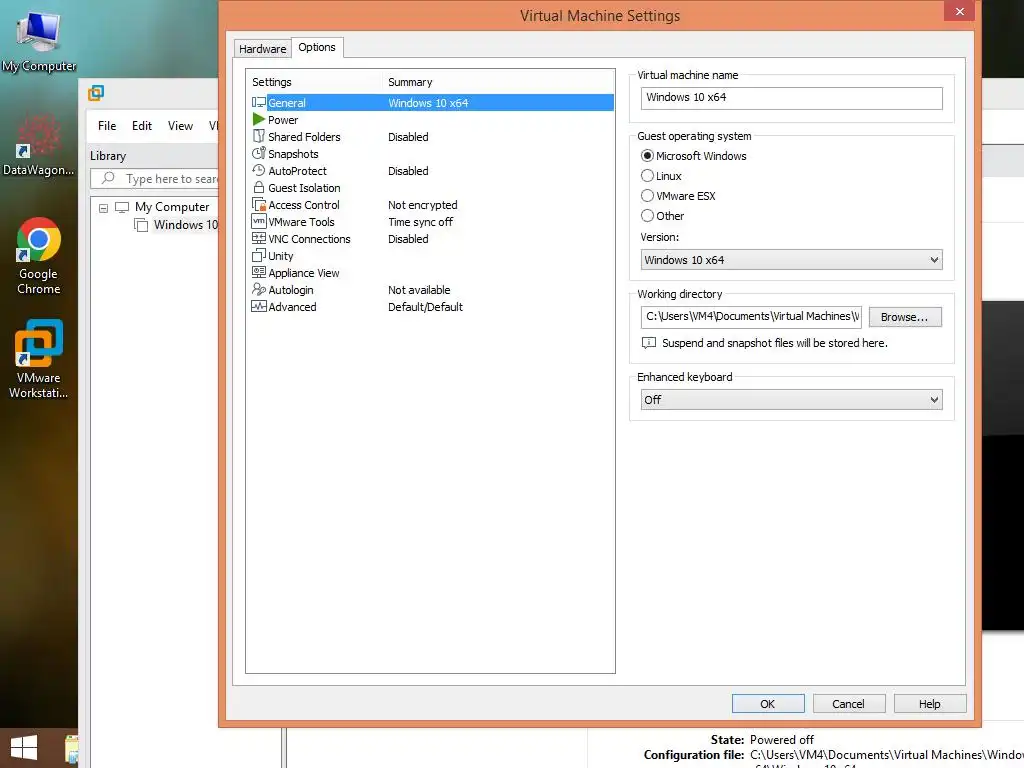The height and width of the screenshot is (768, 1024).
Task: Click the VMware Tools vm icon
Action: (259, 221)
